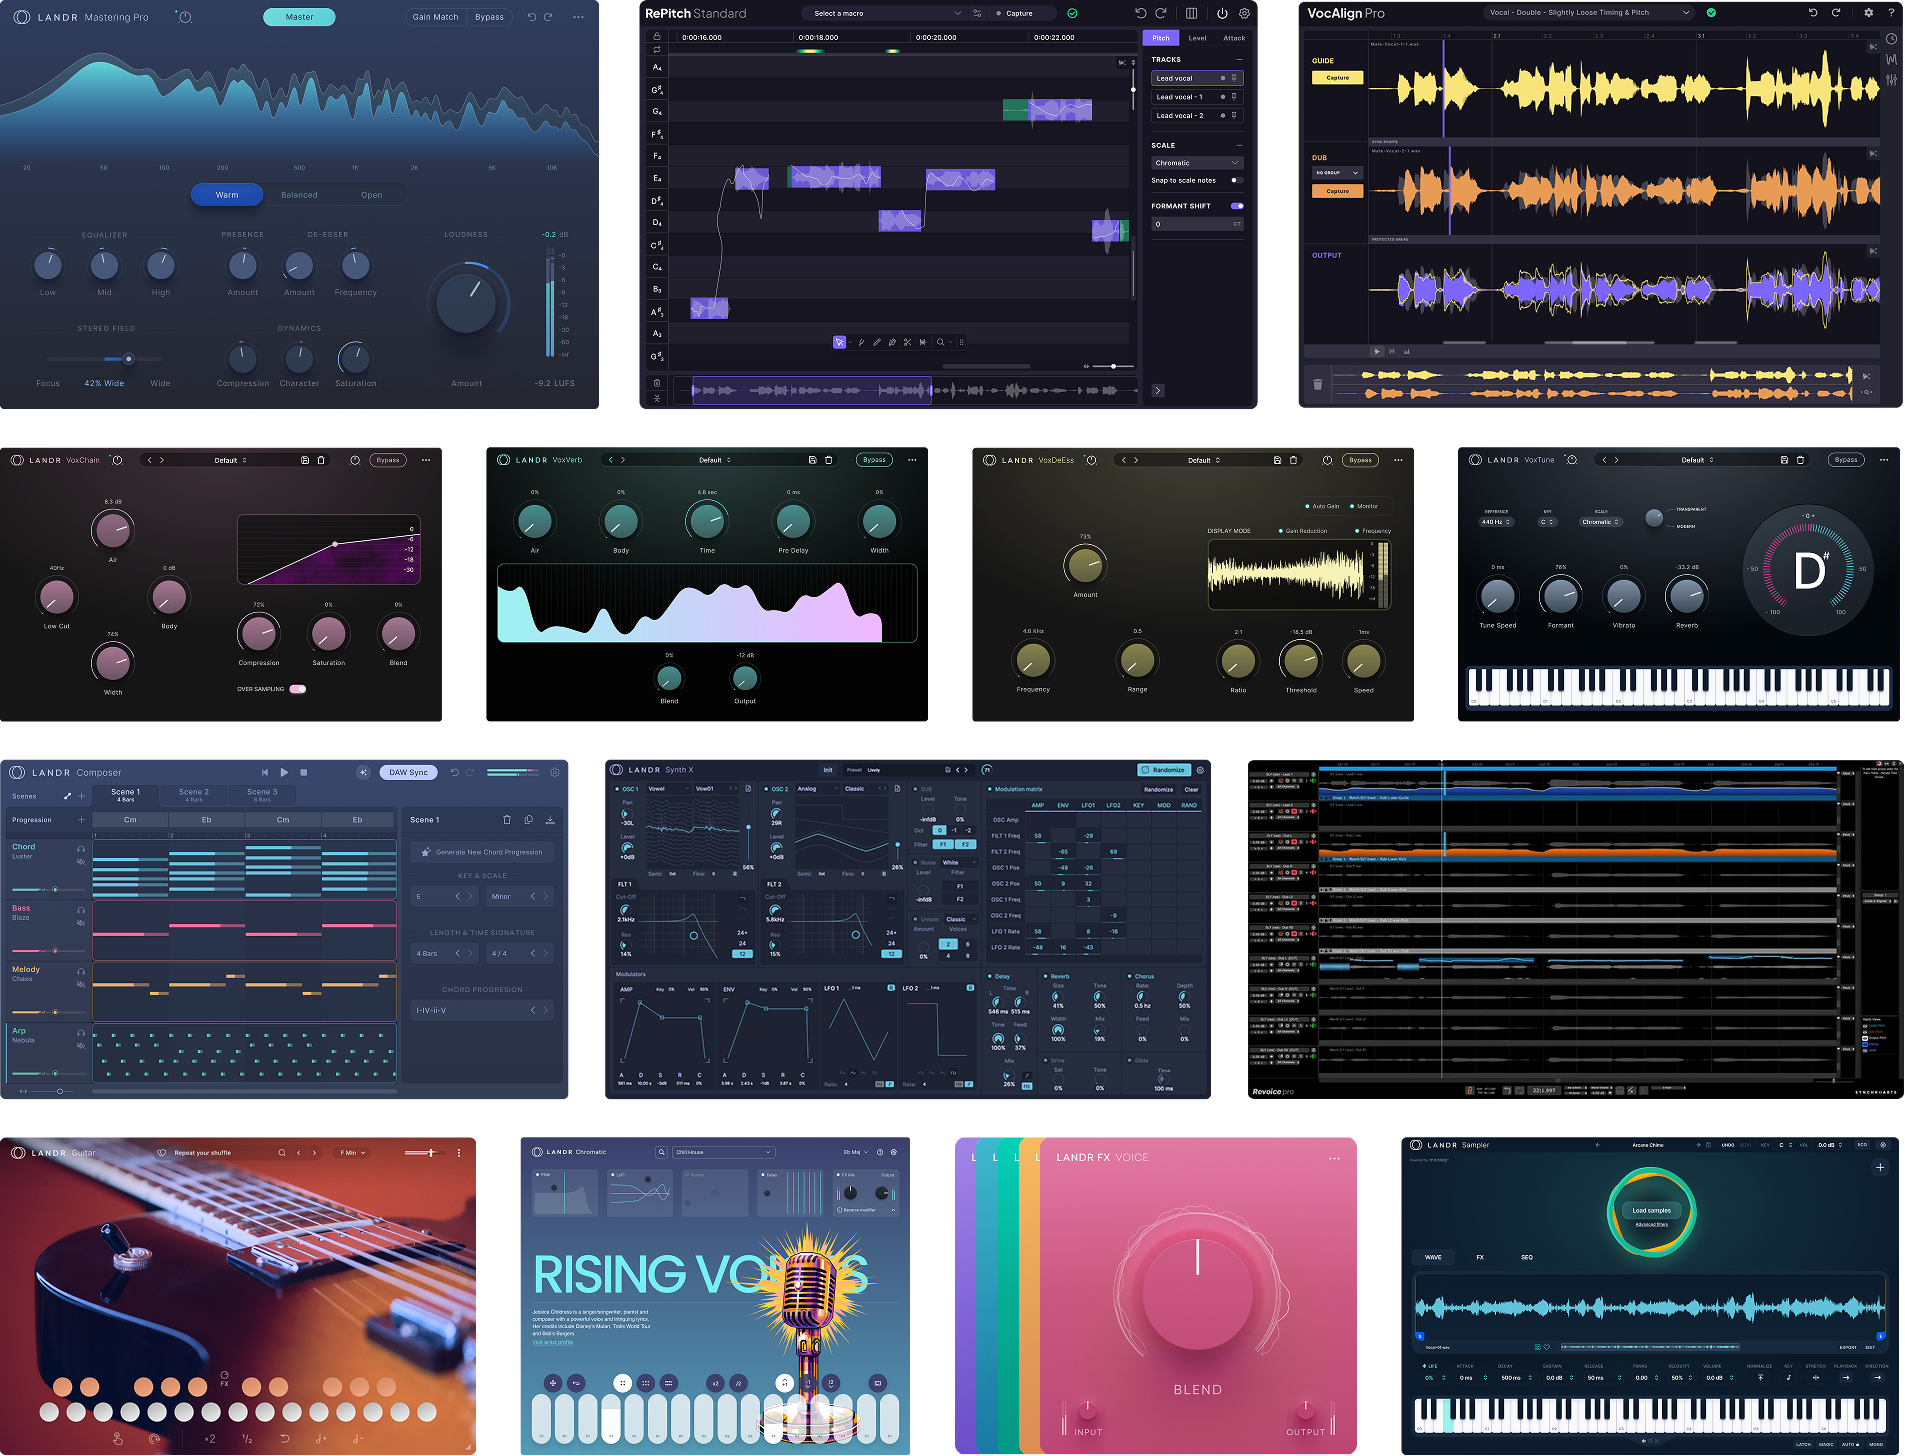Click the trash icon in VocAlign Pro
This screenshot has height=1456, width=1905.
click(x=1317, y=384)
